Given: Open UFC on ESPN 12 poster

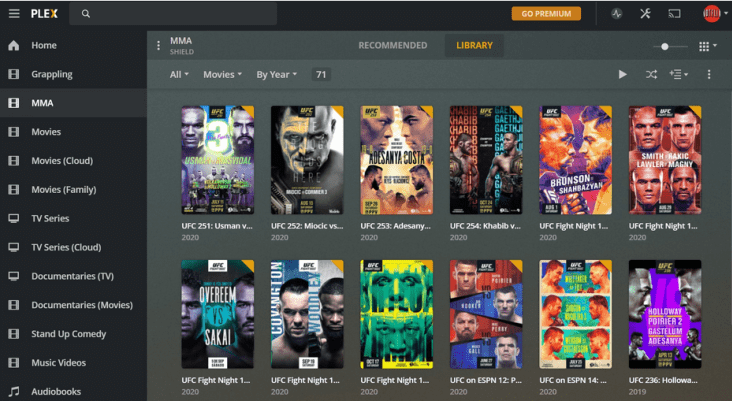Looking at the screenshot, I should tap(486, 314).
